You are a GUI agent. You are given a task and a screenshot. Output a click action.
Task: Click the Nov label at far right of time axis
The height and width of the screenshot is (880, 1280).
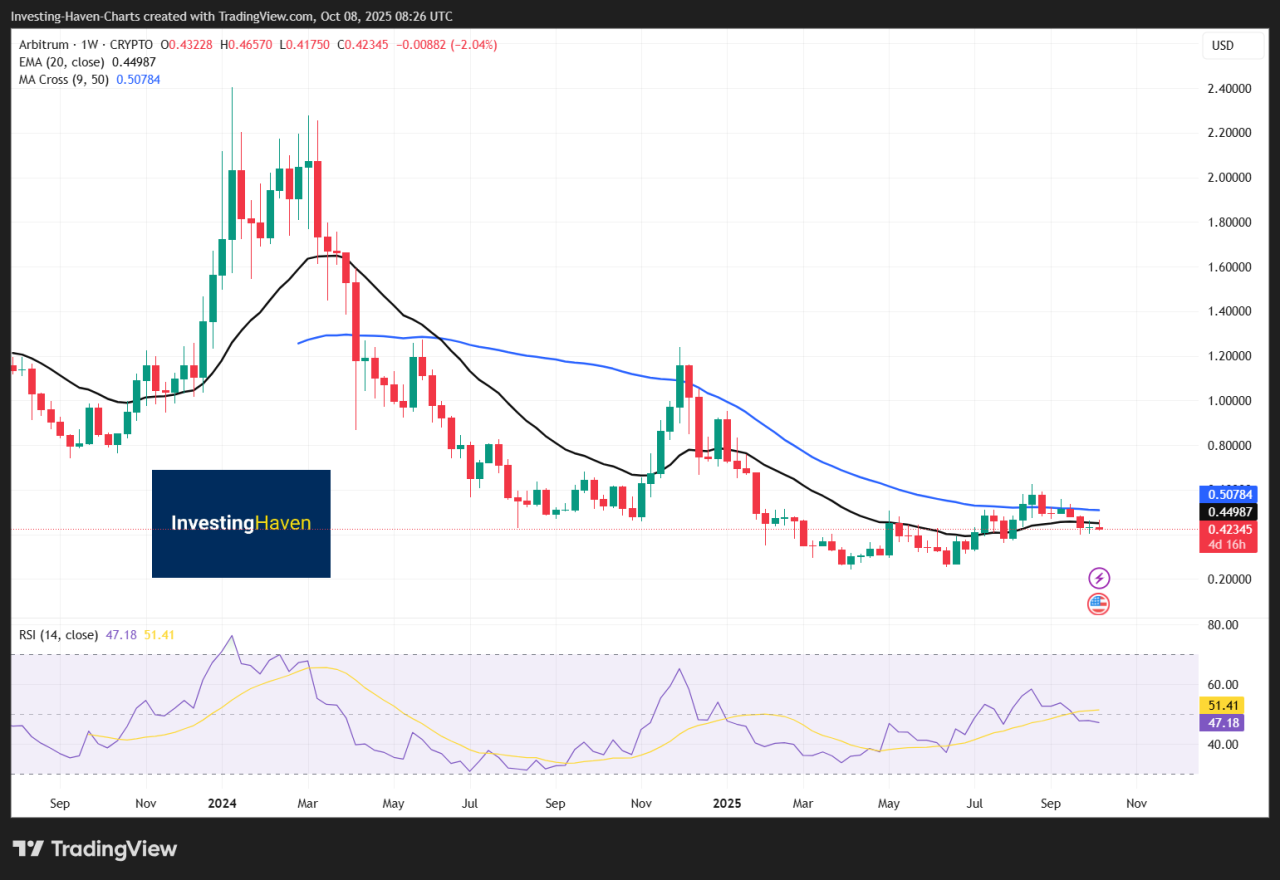click(1136, 803)
